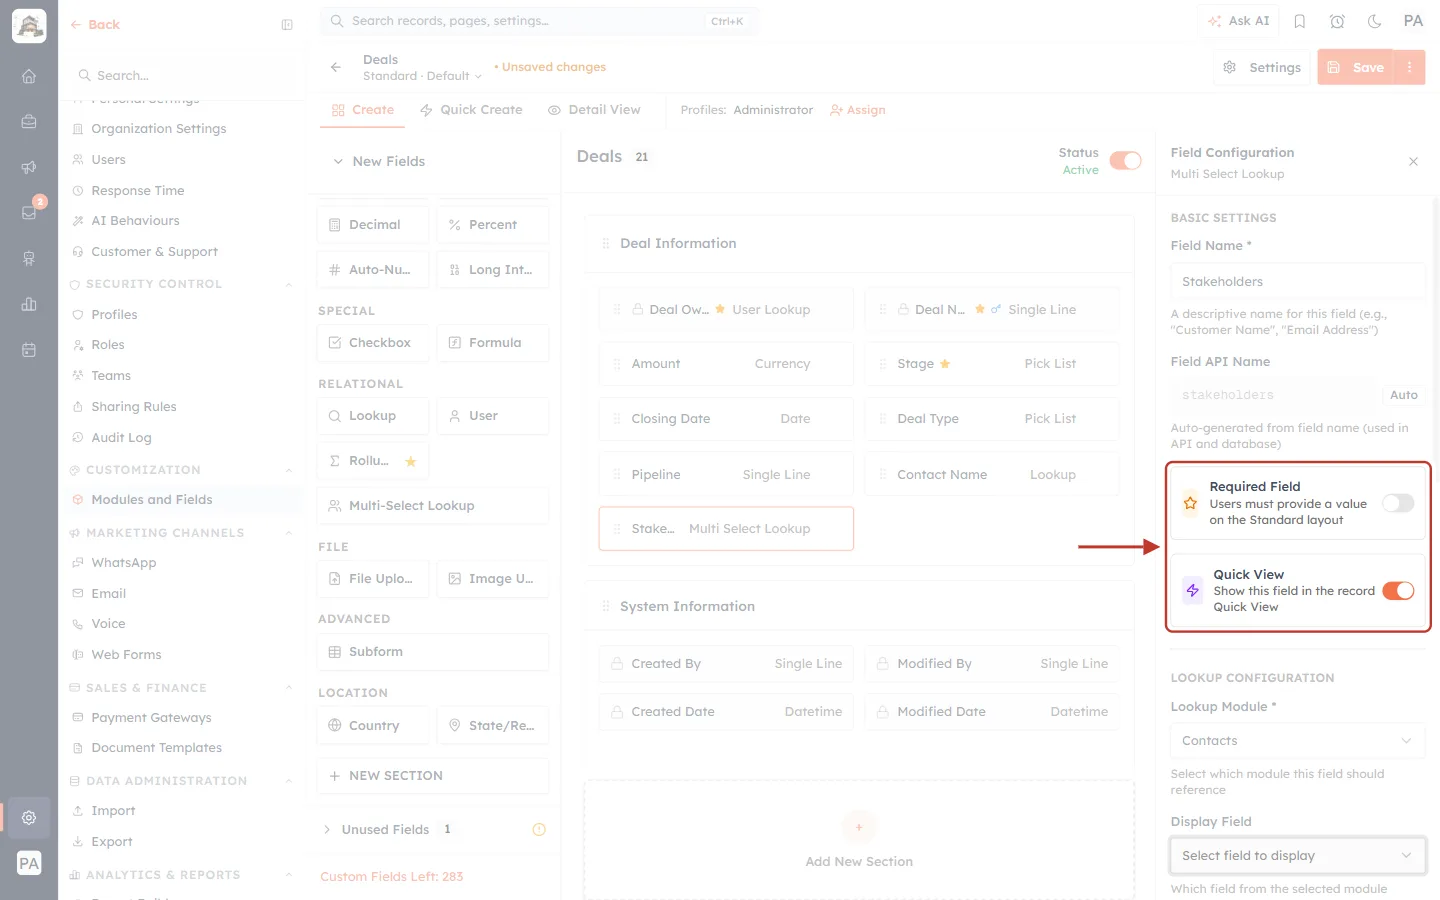
Task: Toggle the sidebar collapse icon near Back
Action: 287,25
